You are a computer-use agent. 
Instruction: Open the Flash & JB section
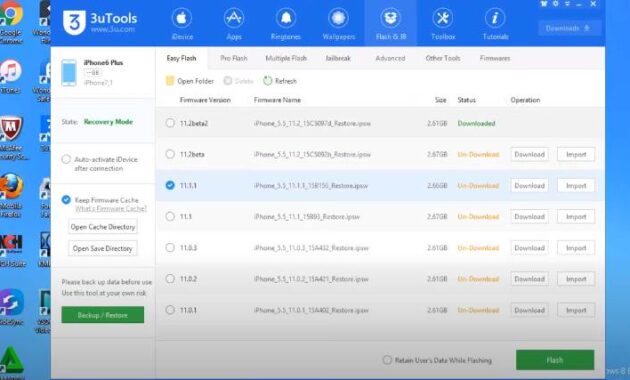coord(391,24)
